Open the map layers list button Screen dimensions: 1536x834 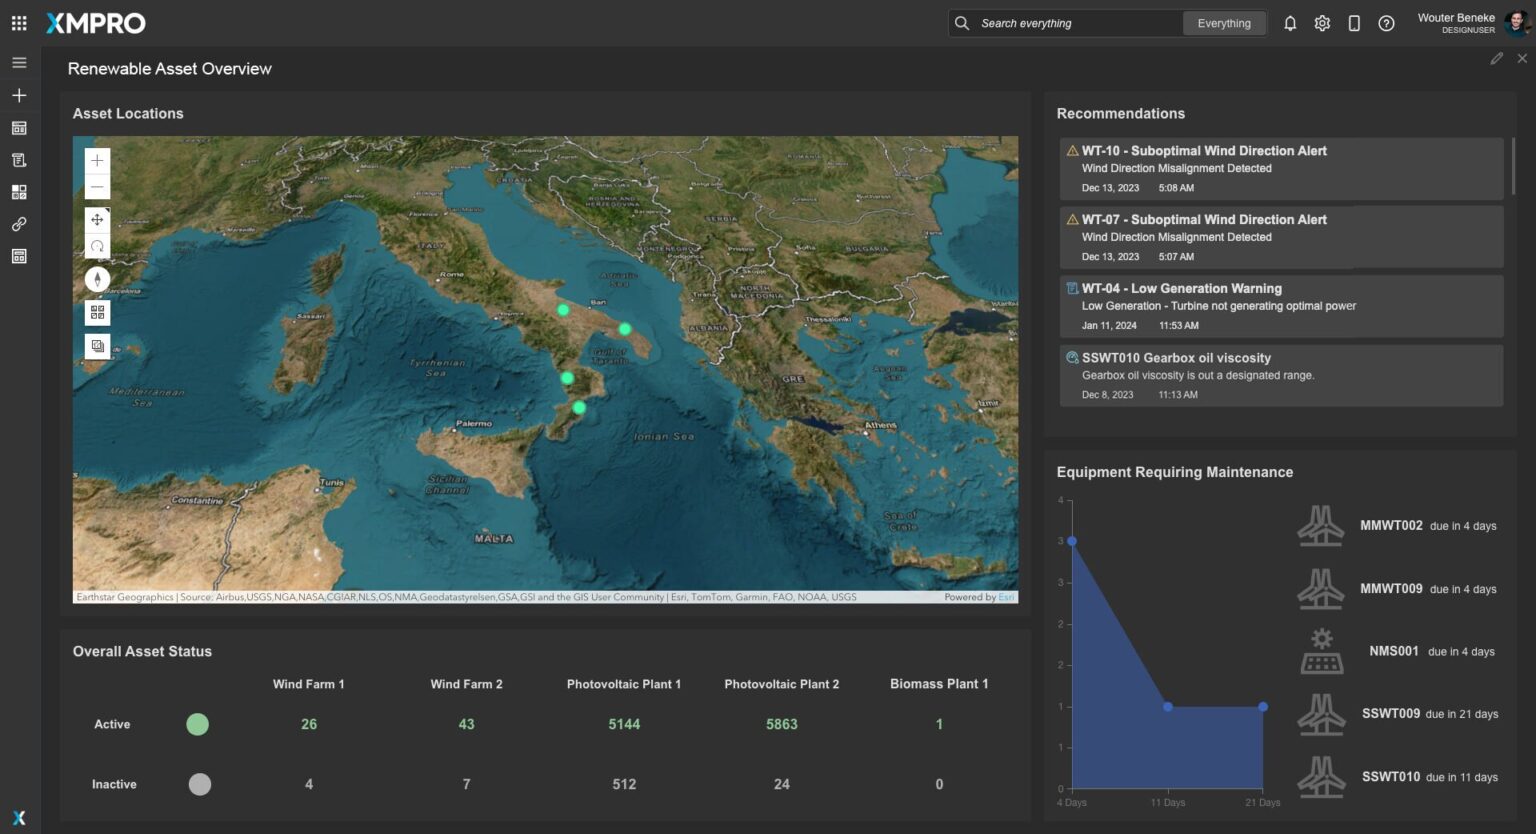(97, 346)
